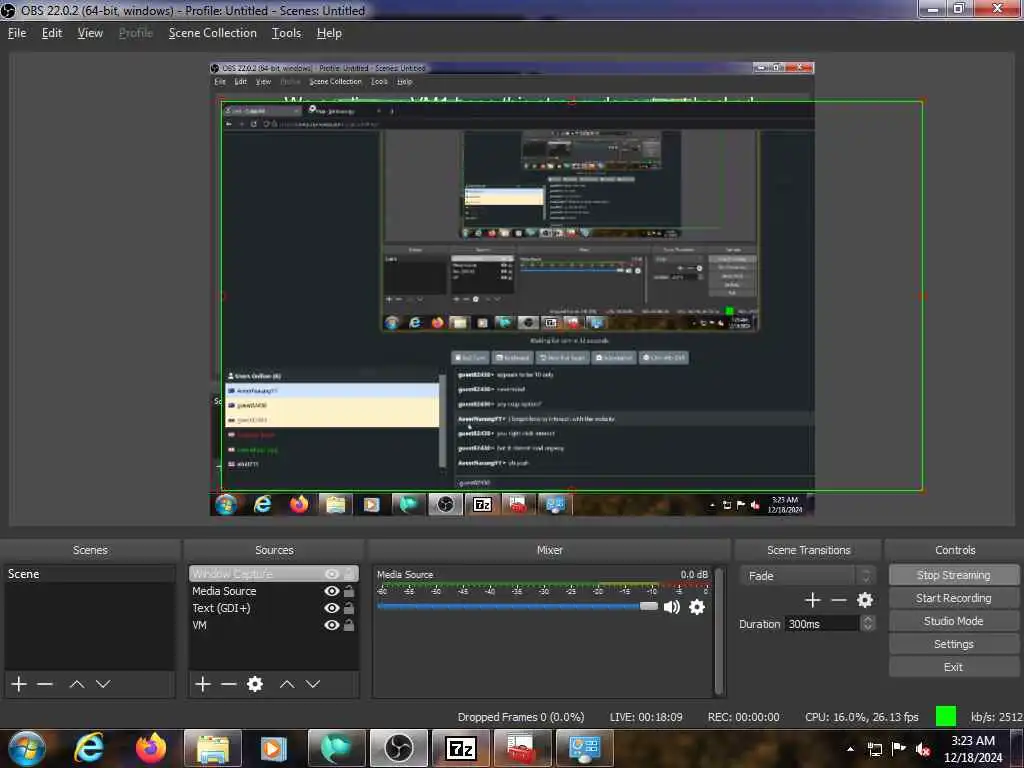Image resolution: width=1024 pixels, height=768 pixels.
Task: Open the Edit menu
Action: click(x=52, y=33)
